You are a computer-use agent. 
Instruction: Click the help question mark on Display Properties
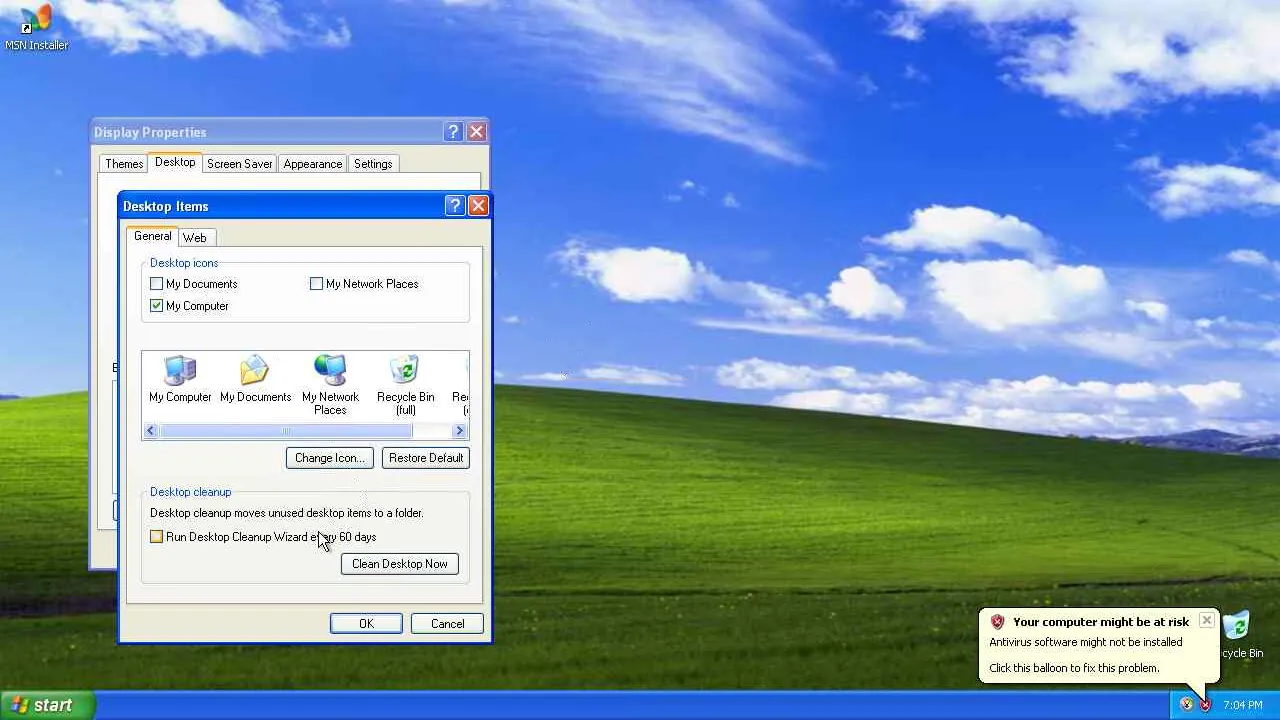point(453,132)
